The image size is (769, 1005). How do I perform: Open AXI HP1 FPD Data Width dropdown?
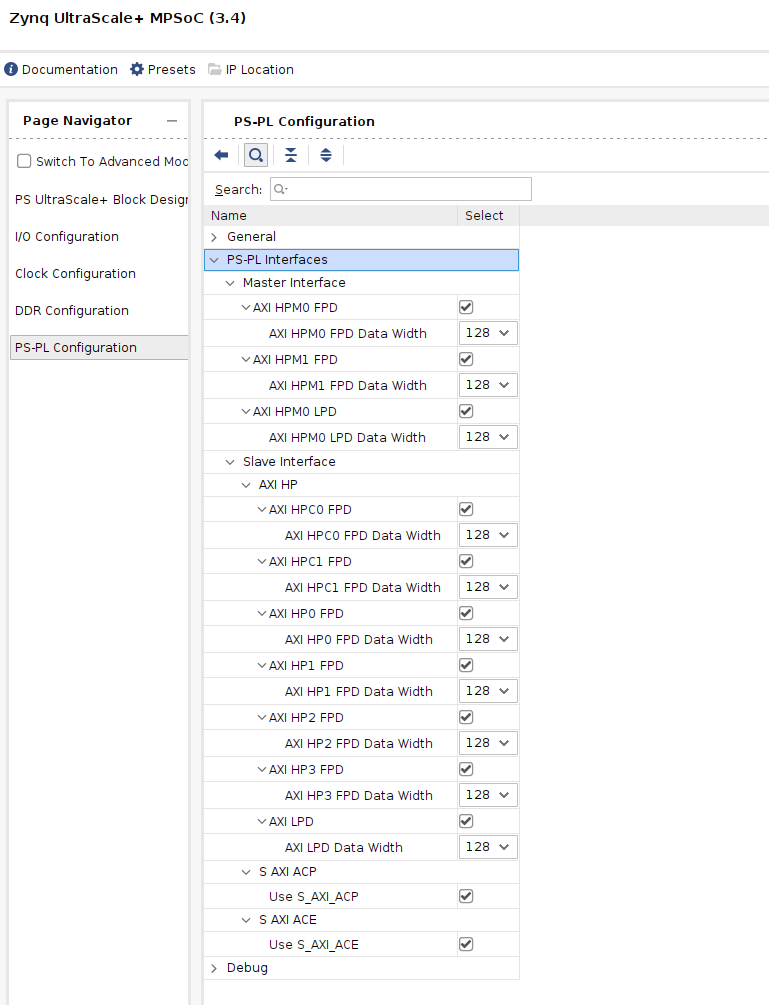(488, 690)
